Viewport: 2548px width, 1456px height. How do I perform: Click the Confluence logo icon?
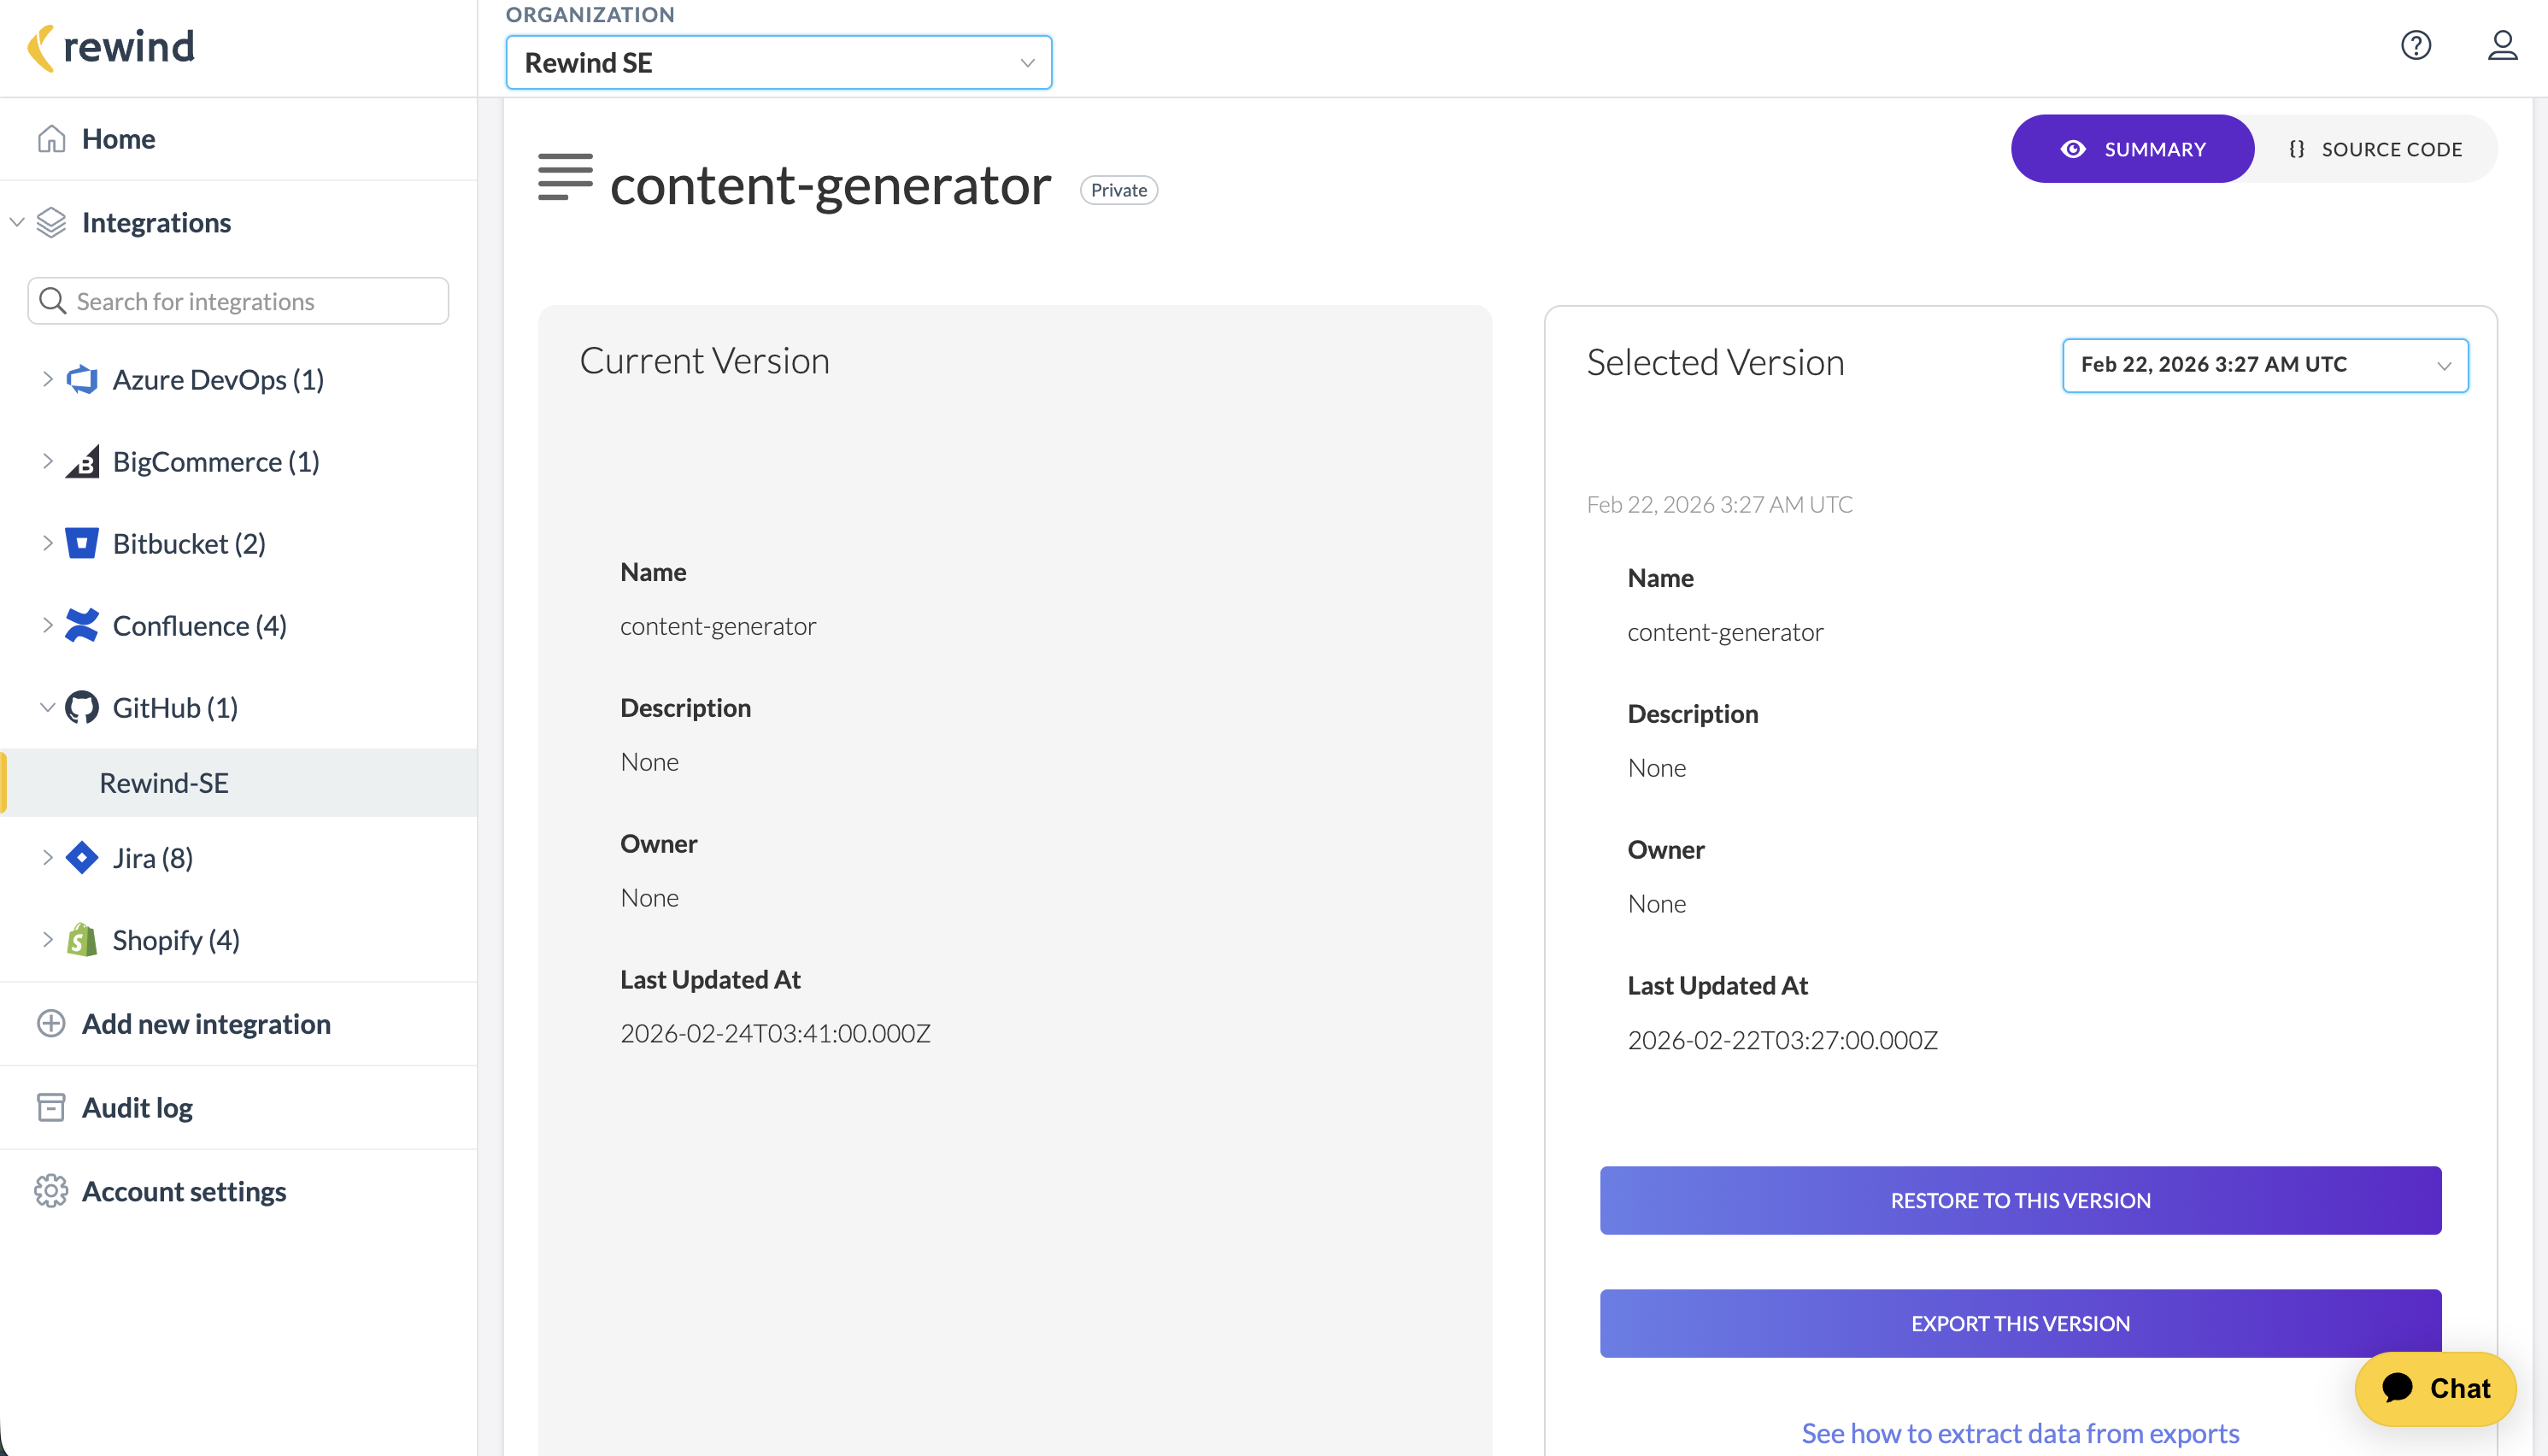(82, 626)
